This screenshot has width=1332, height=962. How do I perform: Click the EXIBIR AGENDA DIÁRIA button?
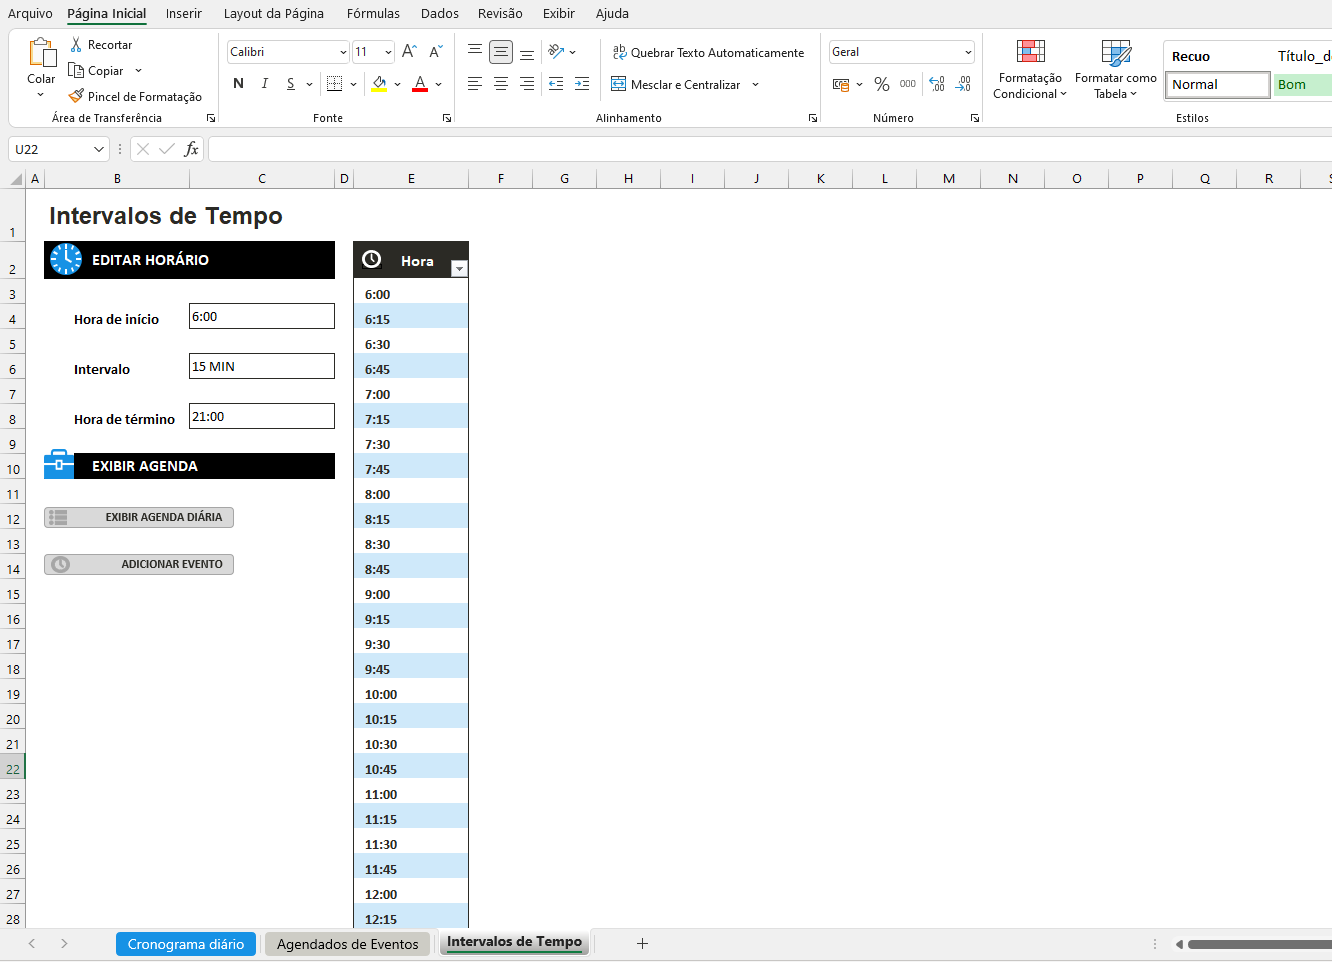click(x=139, y=517)
